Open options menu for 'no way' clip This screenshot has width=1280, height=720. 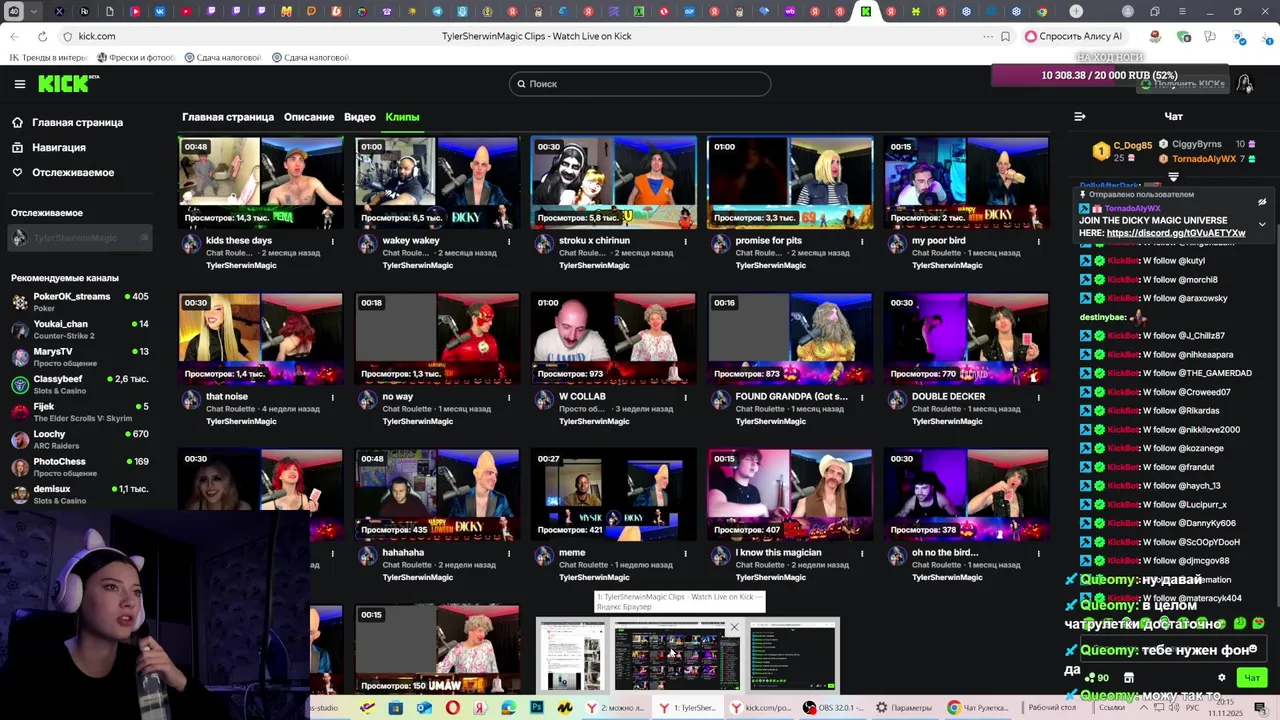pyautogui.click(x=509, y=397)
